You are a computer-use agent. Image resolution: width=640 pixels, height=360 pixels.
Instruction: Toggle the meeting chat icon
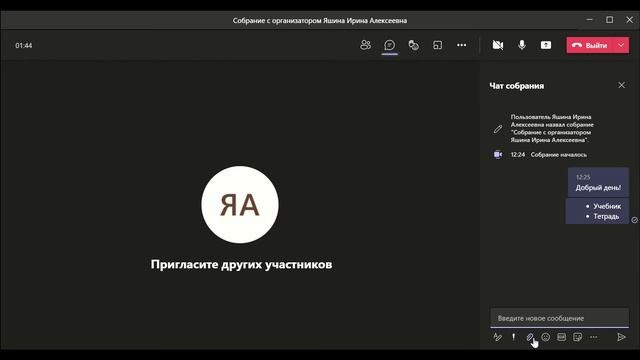coord(390,45)
